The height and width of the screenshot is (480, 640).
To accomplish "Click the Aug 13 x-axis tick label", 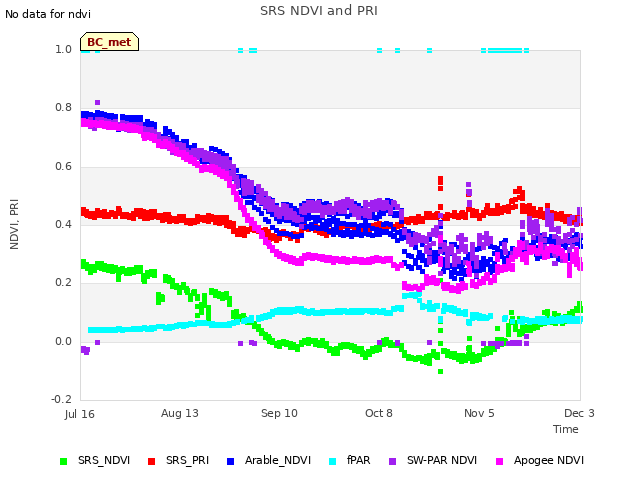I will click(x=180, y=413).
